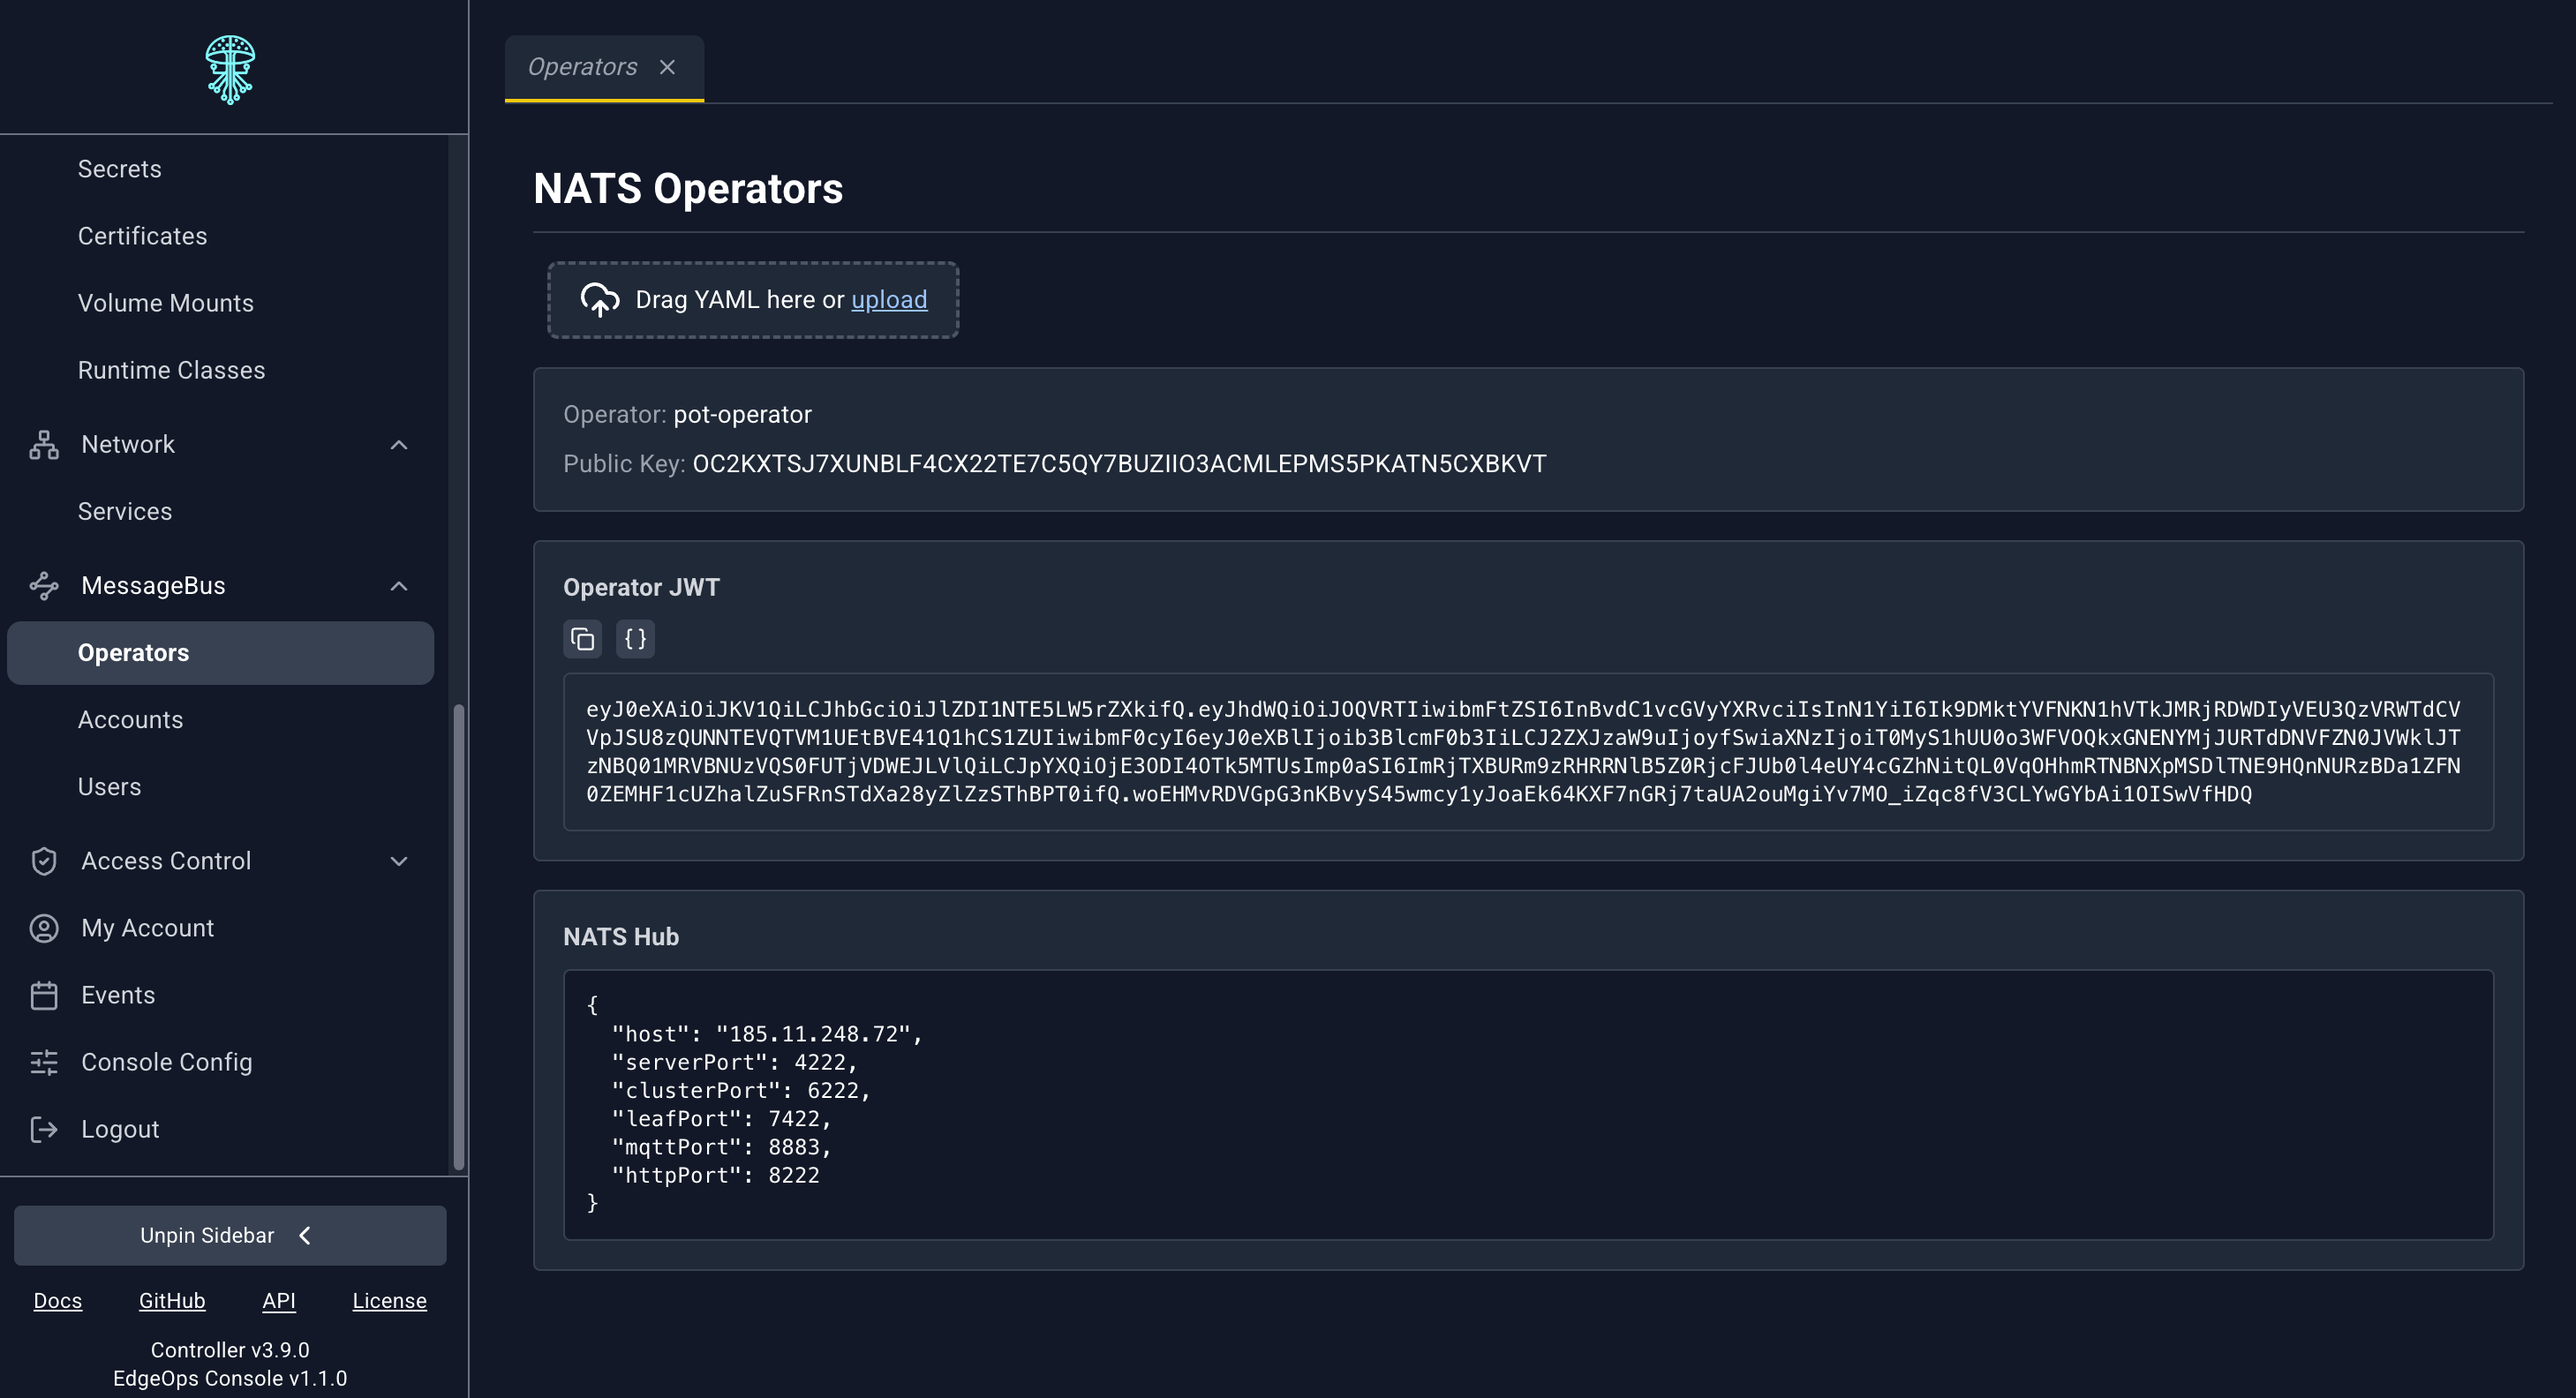Expand the Access Control section
This screenshot has height=1398, width=2576.
pos(399,861)
